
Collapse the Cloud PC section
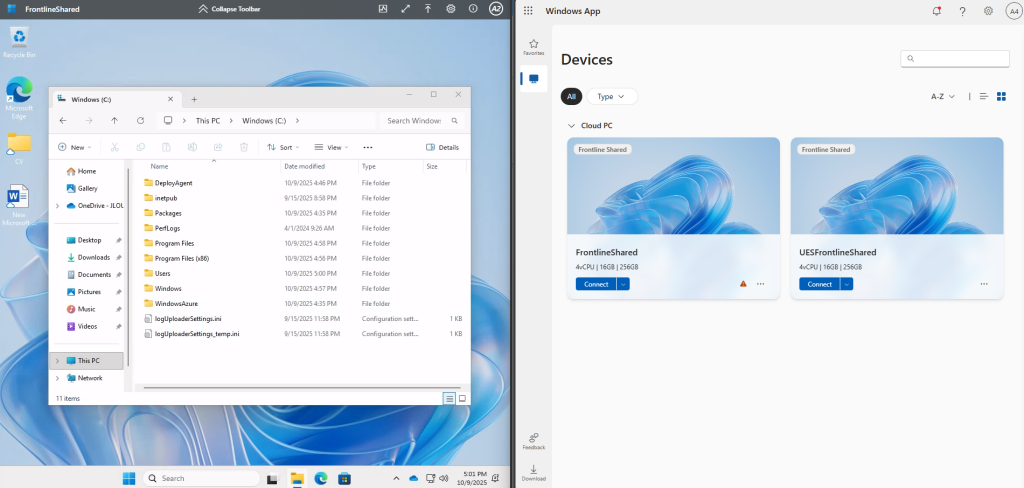(571, 126)
